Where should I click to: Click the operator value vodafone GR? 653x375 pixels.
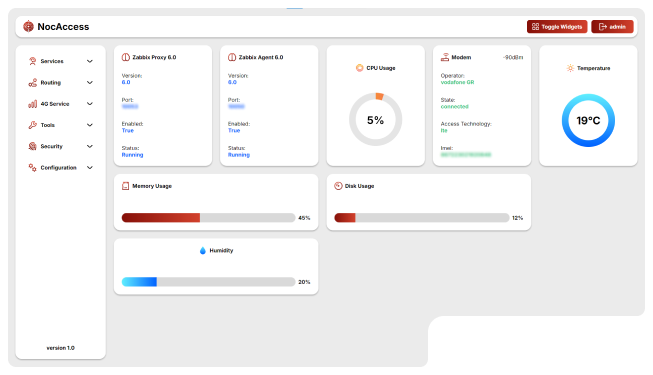(457, 82)
